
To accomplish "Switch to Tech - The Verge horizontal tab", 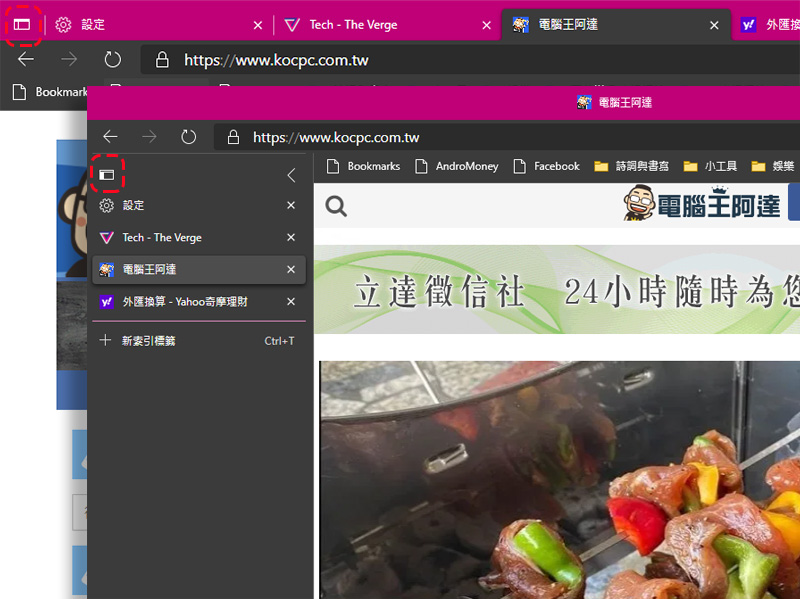I will click(385, 24).
